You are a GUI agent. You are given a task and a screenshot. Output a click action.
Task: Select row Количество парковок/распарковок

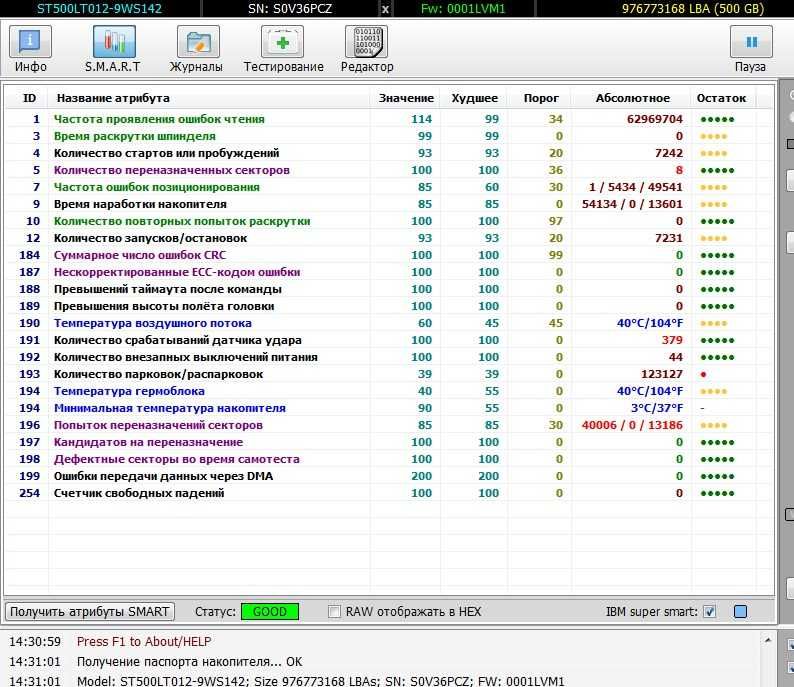point(390,374)
